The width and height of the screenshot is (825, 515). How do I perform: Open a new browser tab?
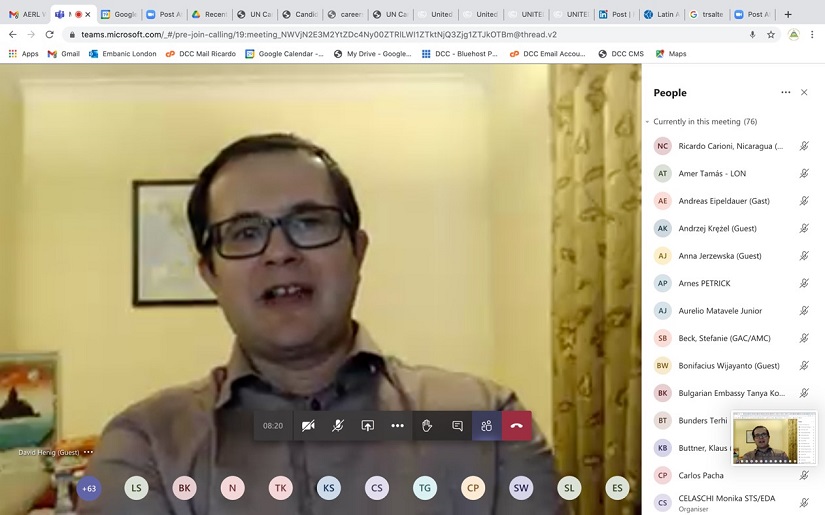click(788, 14)
